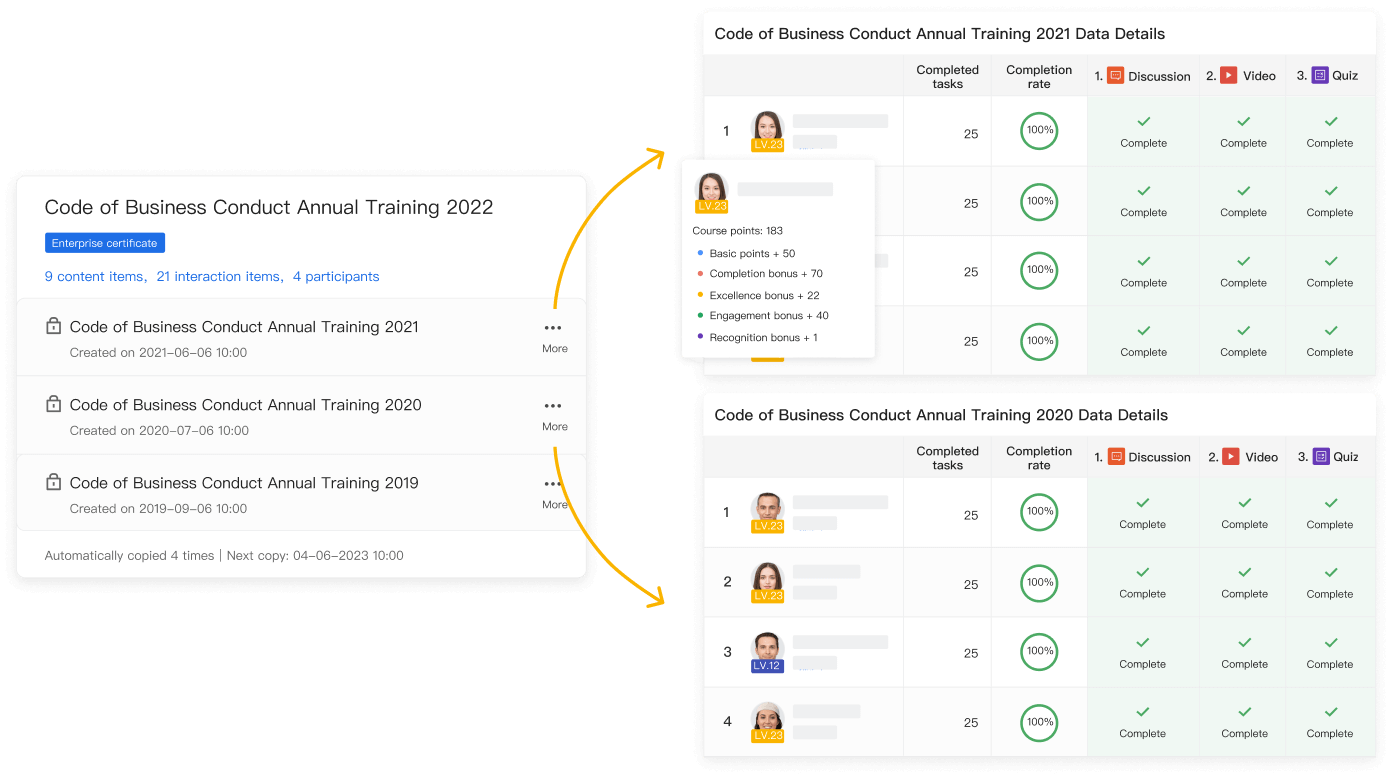1392x778 pixels.
Task: Click the lock icon beside Training 2021
Action: pos(54,326)
